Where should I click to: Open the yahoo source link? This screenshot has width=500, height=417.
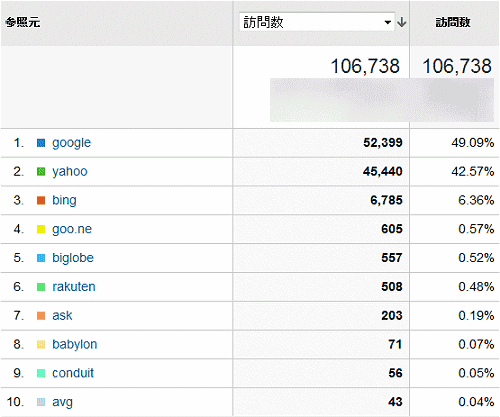tap(70, 171)
